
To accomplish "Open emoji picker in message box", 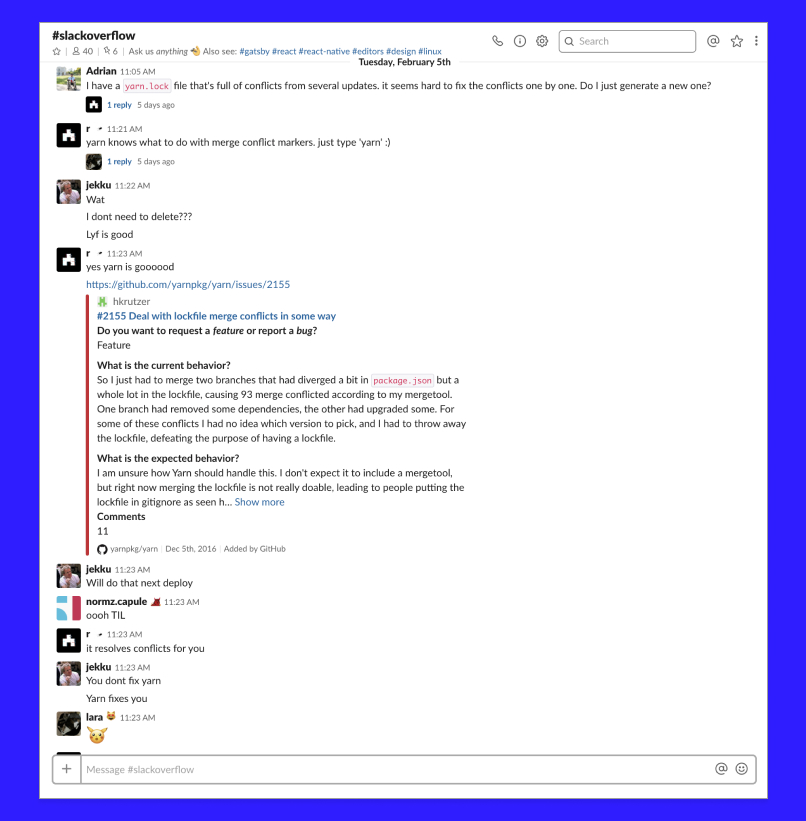I will coord(741,769).
